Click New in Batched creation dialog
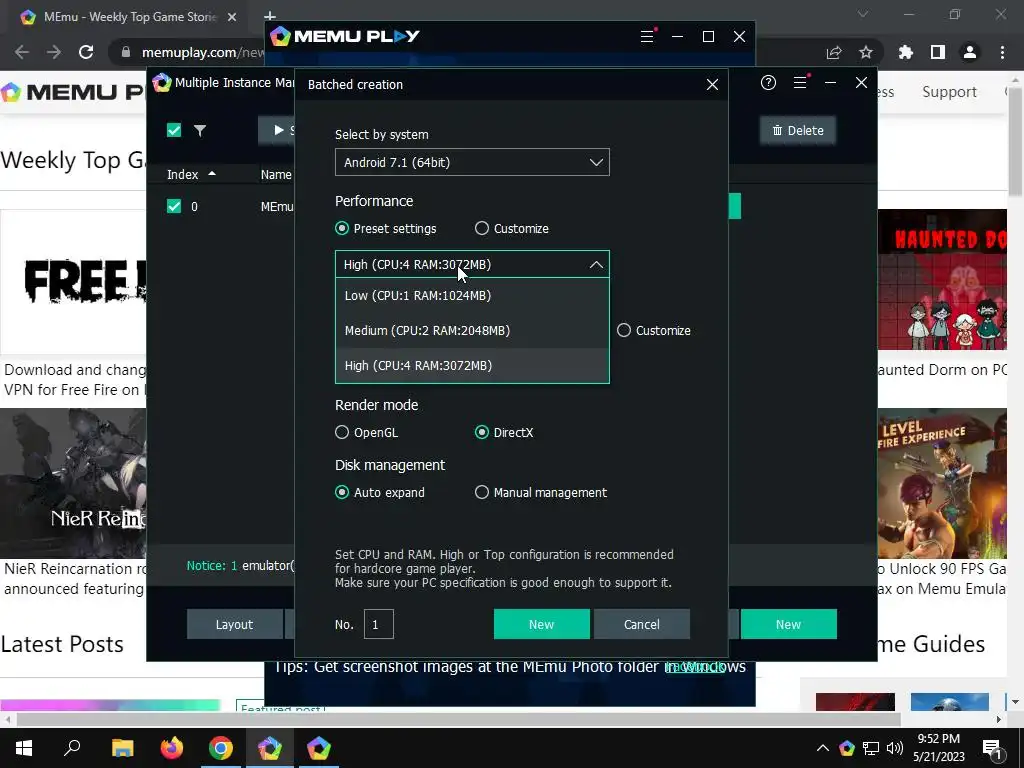 pyautogui.click(x=541, y=624)
